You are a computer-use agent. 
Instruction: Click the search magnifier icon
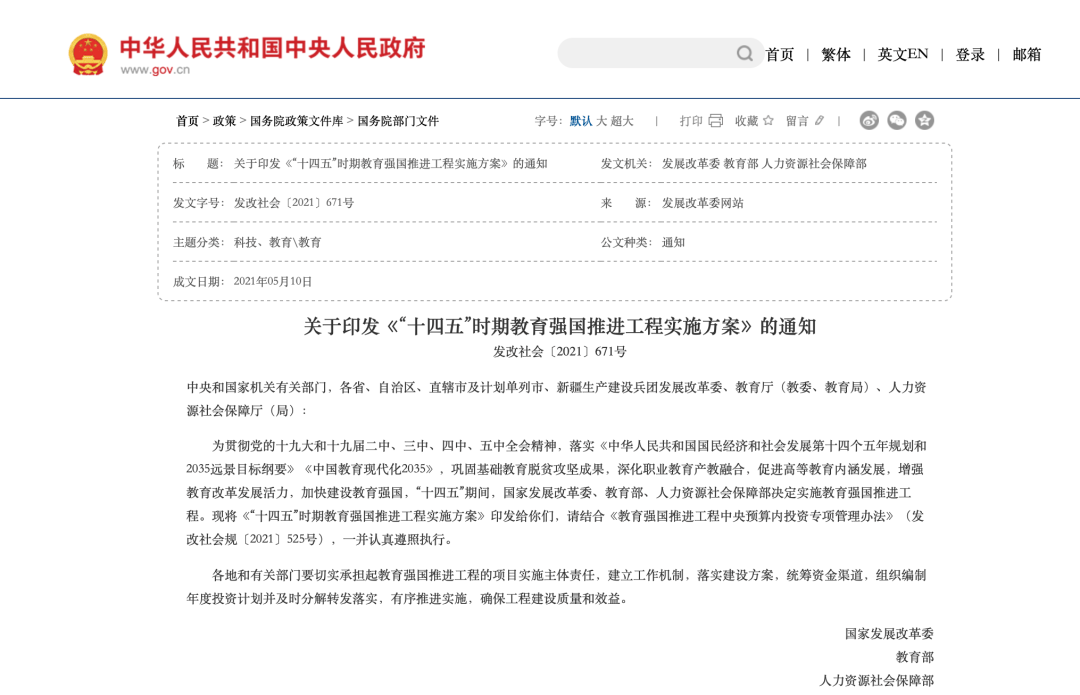743,54
